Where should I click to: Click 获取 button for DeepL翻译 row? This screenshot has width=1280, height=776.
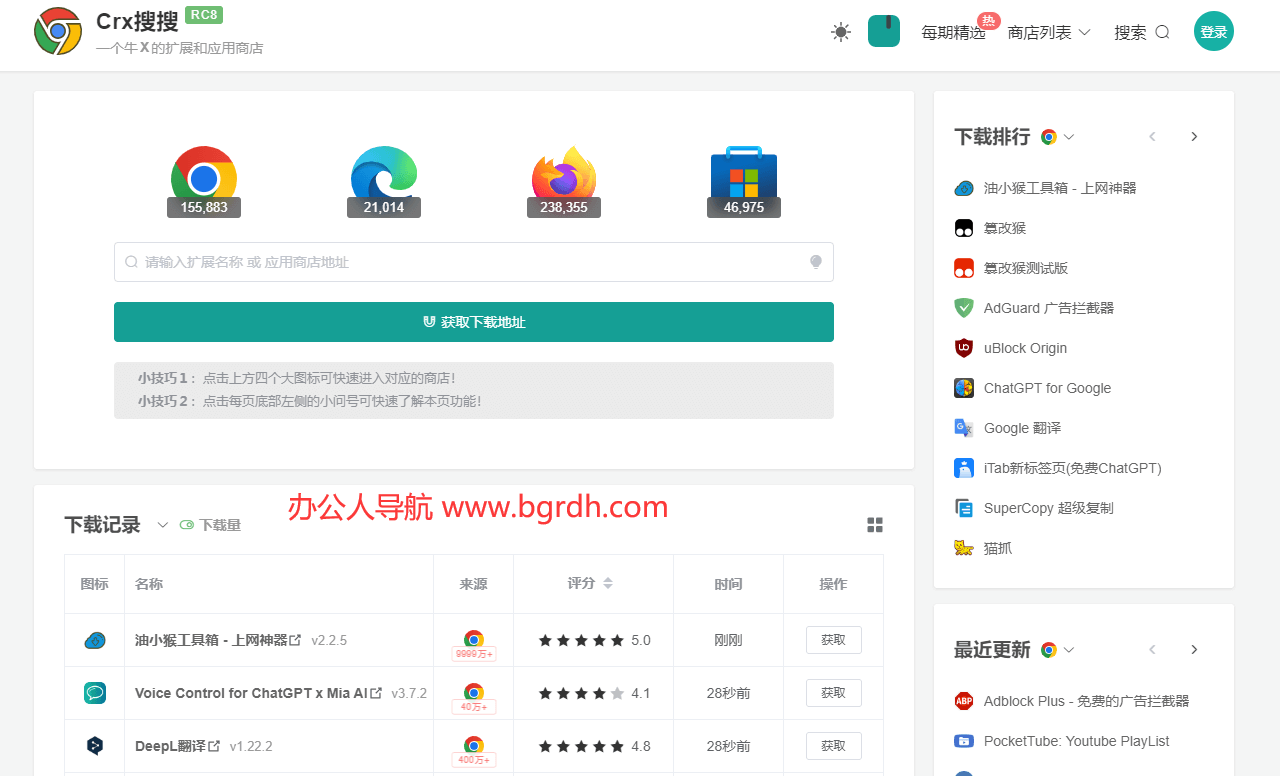tap(834, 746)
